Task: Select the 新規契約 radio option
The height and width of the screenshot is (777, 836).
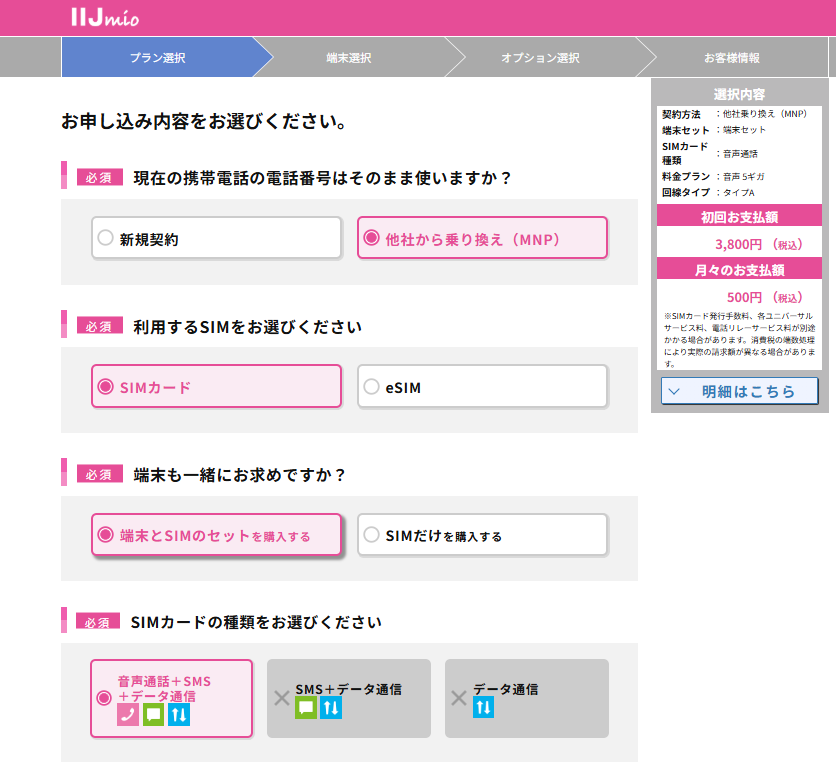Action: [216, 238]
